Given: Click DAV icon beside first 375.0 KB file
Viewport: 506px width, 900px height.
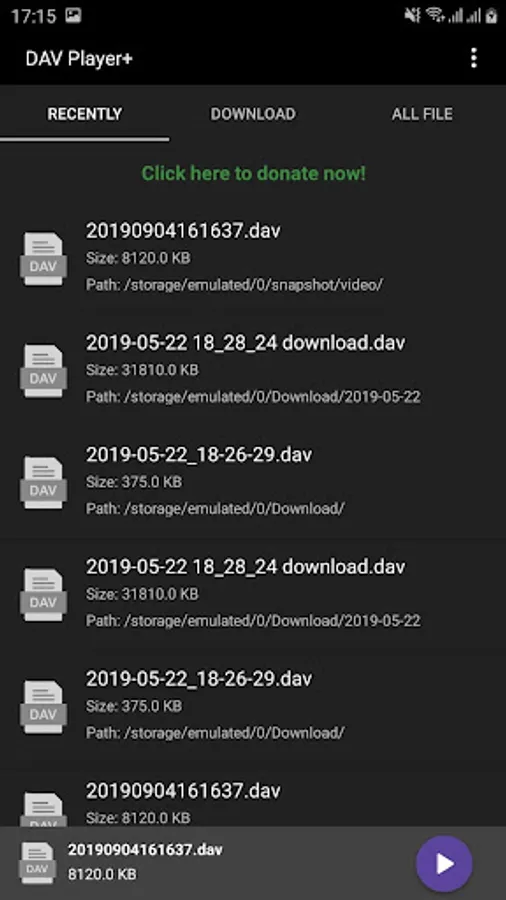Looking at the screenshot, I should tap(44, 483).
